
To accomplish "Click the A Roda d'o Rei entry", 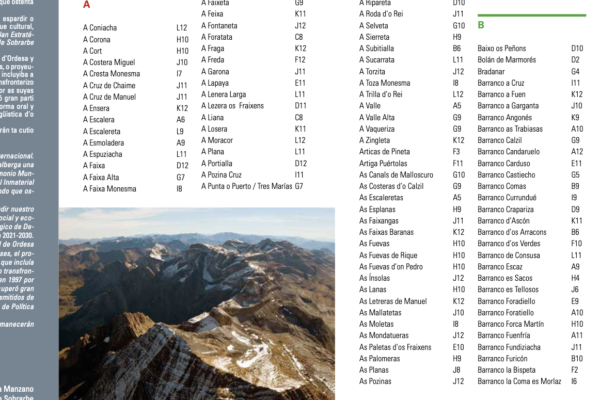I will (386, 14).
